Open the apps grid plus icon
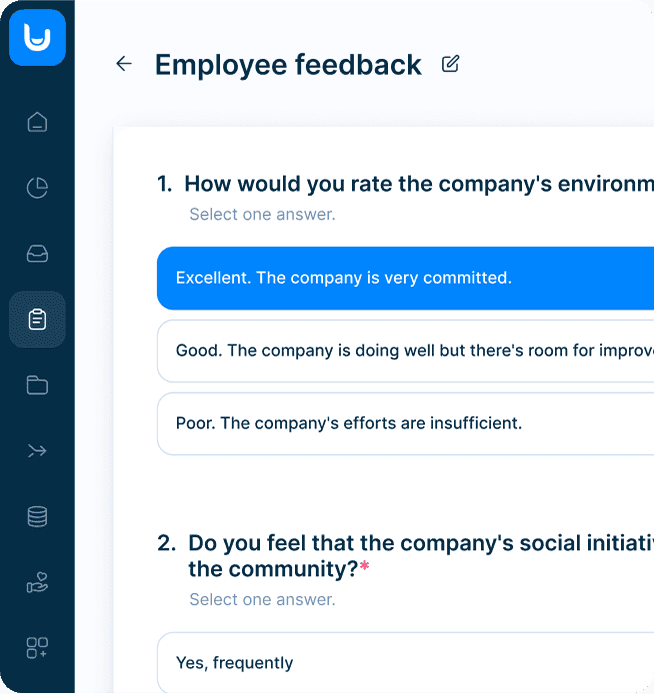 [37, 648]
